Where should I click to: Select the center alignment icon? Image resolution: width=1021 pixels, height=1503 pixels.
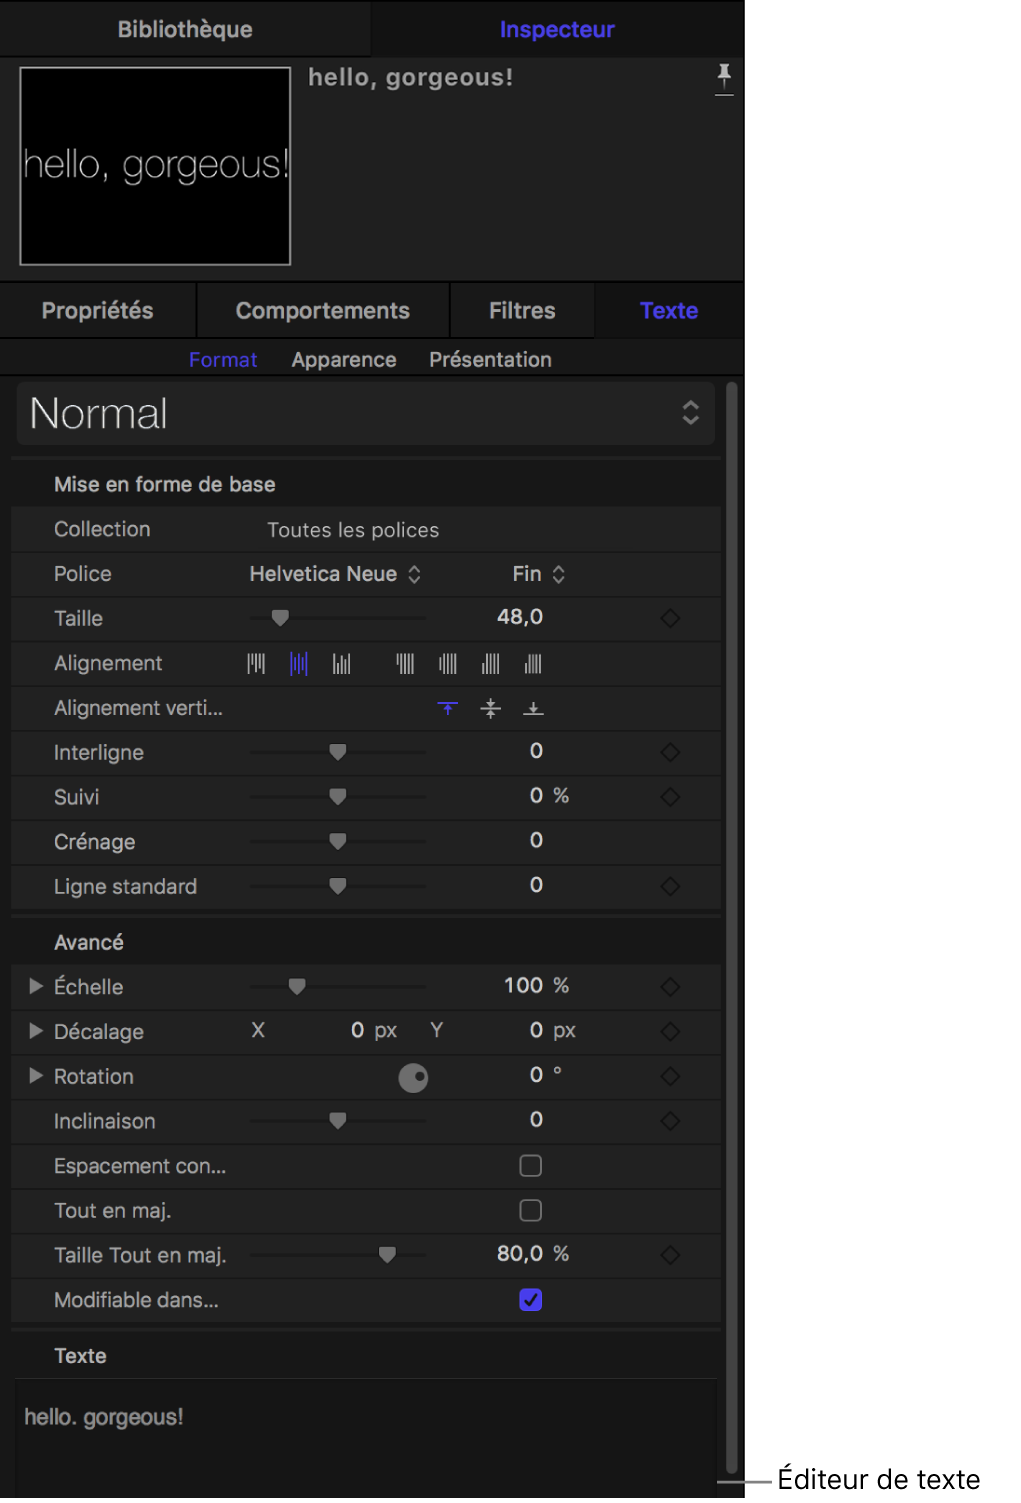pyautogui.click(x=299, y=664)
